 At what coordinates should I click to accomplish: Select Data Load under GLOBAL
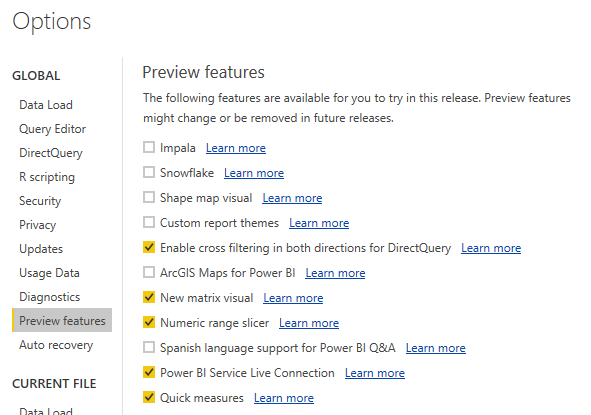click(46, 105)
